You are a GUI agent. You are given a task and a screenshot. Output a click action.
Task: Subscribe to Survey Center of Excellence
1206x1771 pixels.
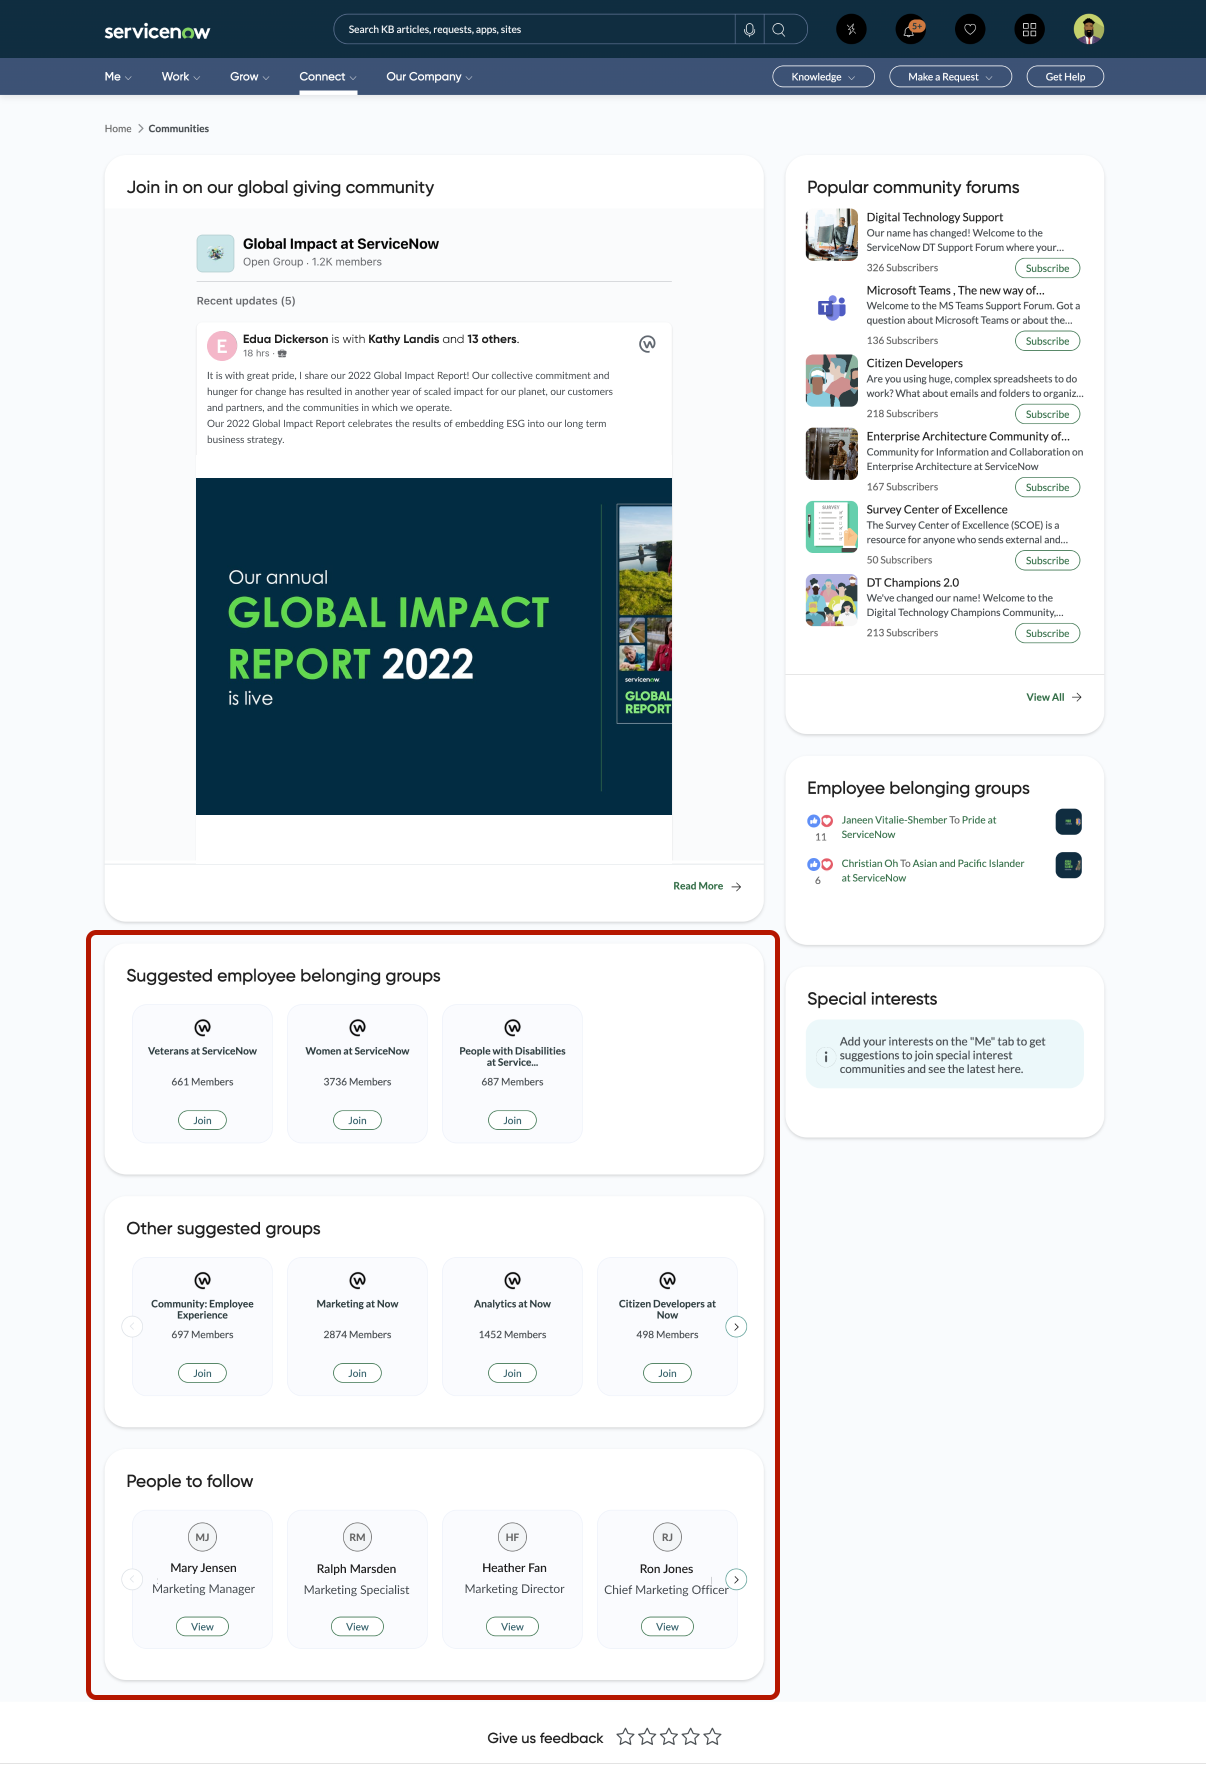1047,560
